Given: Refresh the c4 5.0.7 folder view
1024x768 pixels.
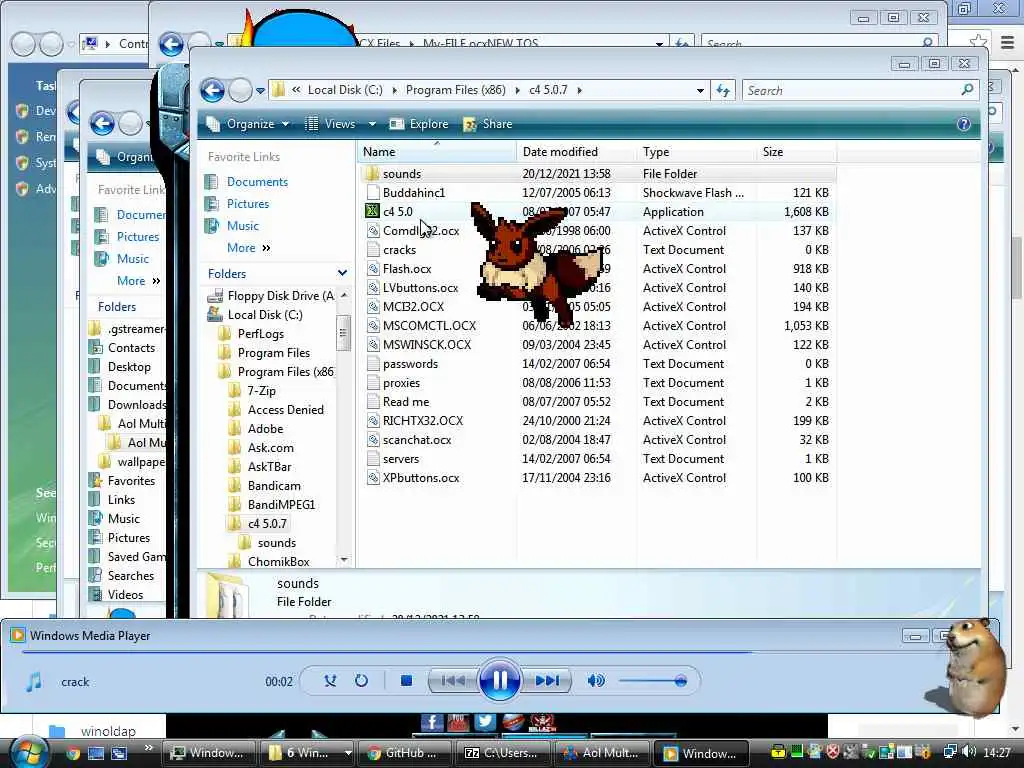Looking at the screenshot, I should tap(723, 91).
